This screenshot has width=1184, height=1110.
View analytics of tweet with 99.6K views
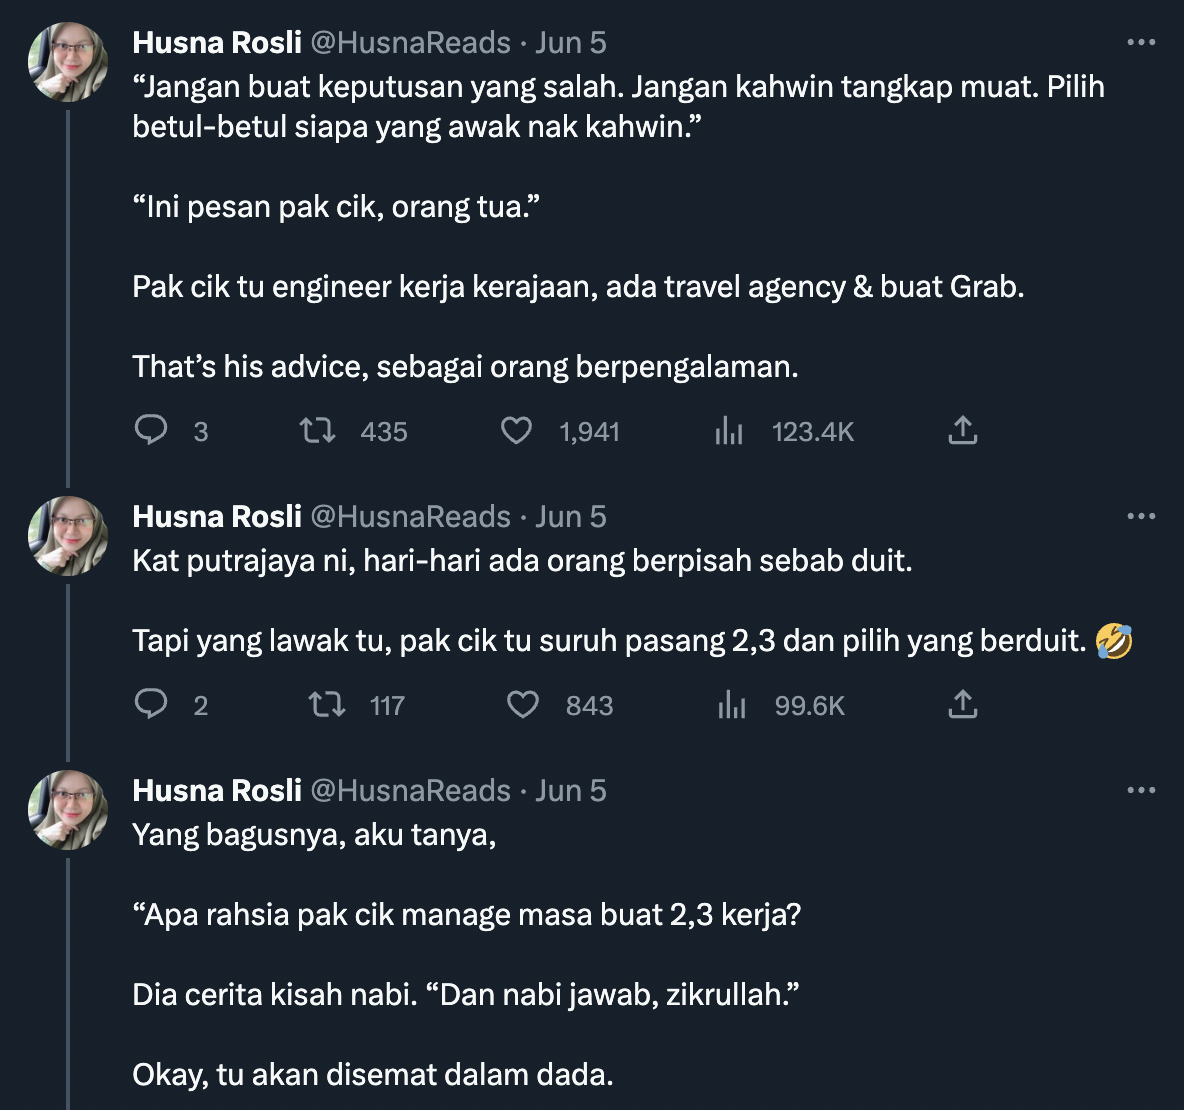pyautogui.click(x=732, y=705)
